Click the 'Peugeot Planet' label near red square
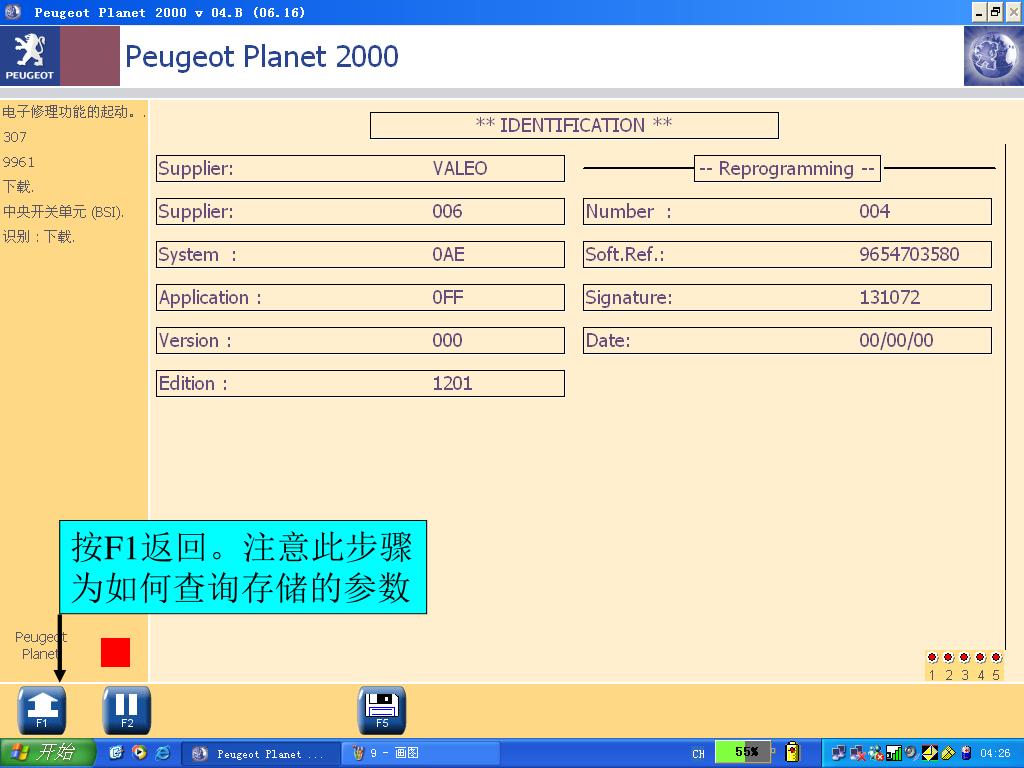The height and width of the screenshot is (768, 1024). tap(40, 645)
